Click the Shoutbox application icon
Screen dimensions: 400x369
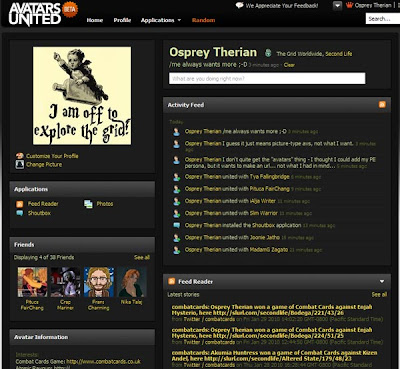pyautogui.click(x=20, y=213)
